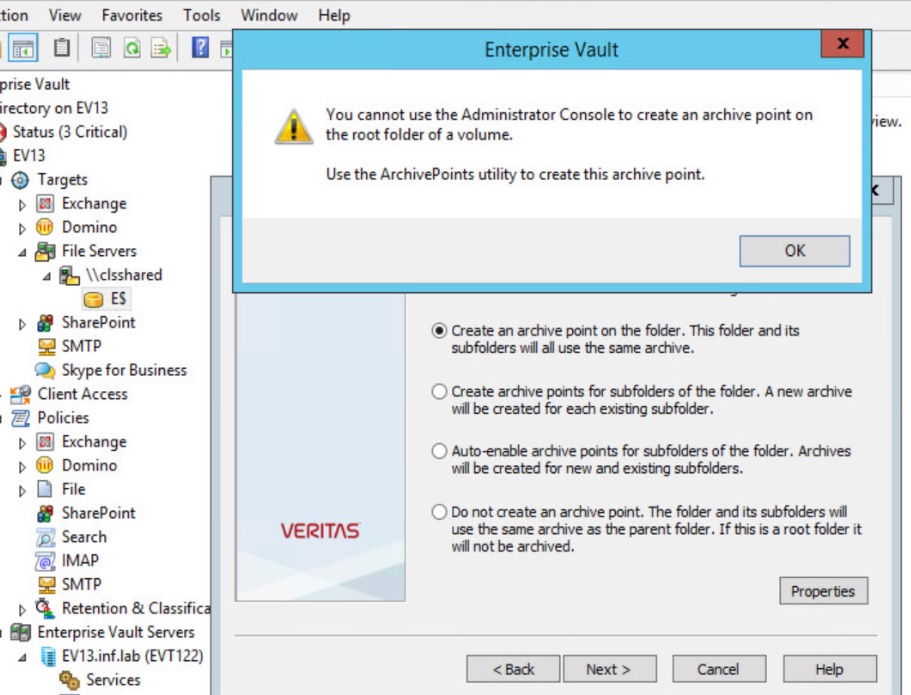This screenshot has width=911, height=695.
Task: Collapse the EV13.inf.lab (EVT122) node
Action: point(22,657)
